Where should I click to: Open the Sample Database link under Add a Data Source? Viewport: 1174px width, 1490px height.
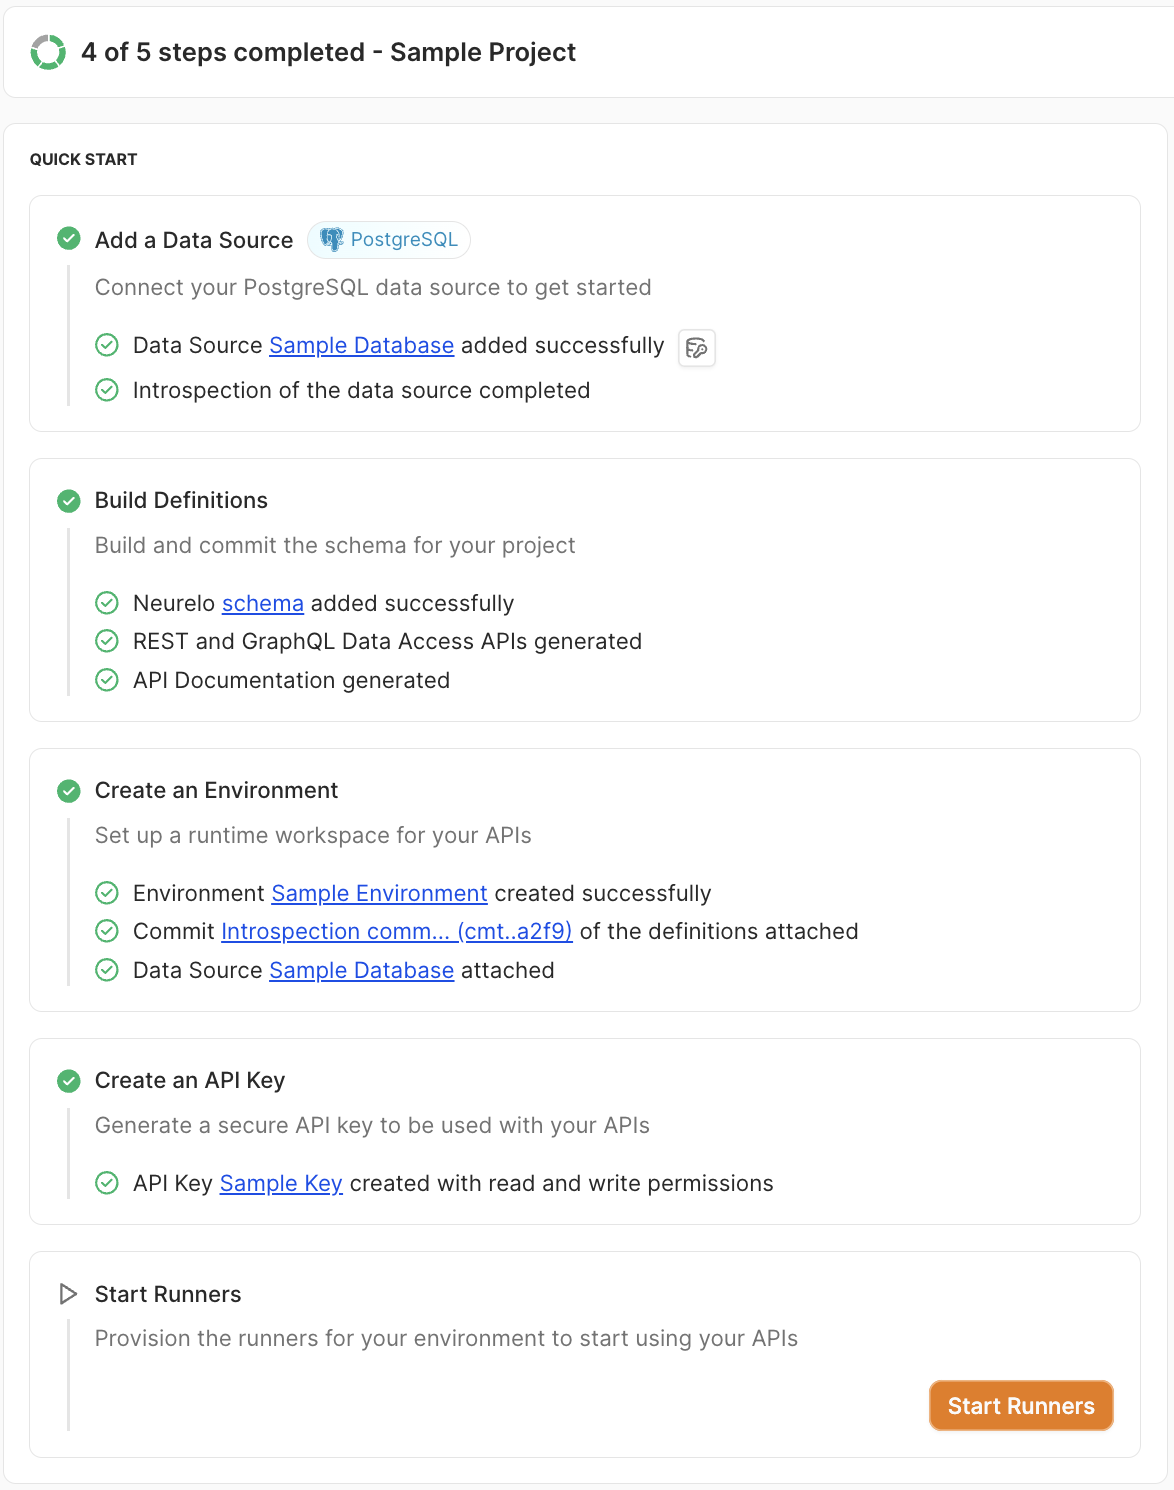(x=361, y=345)
